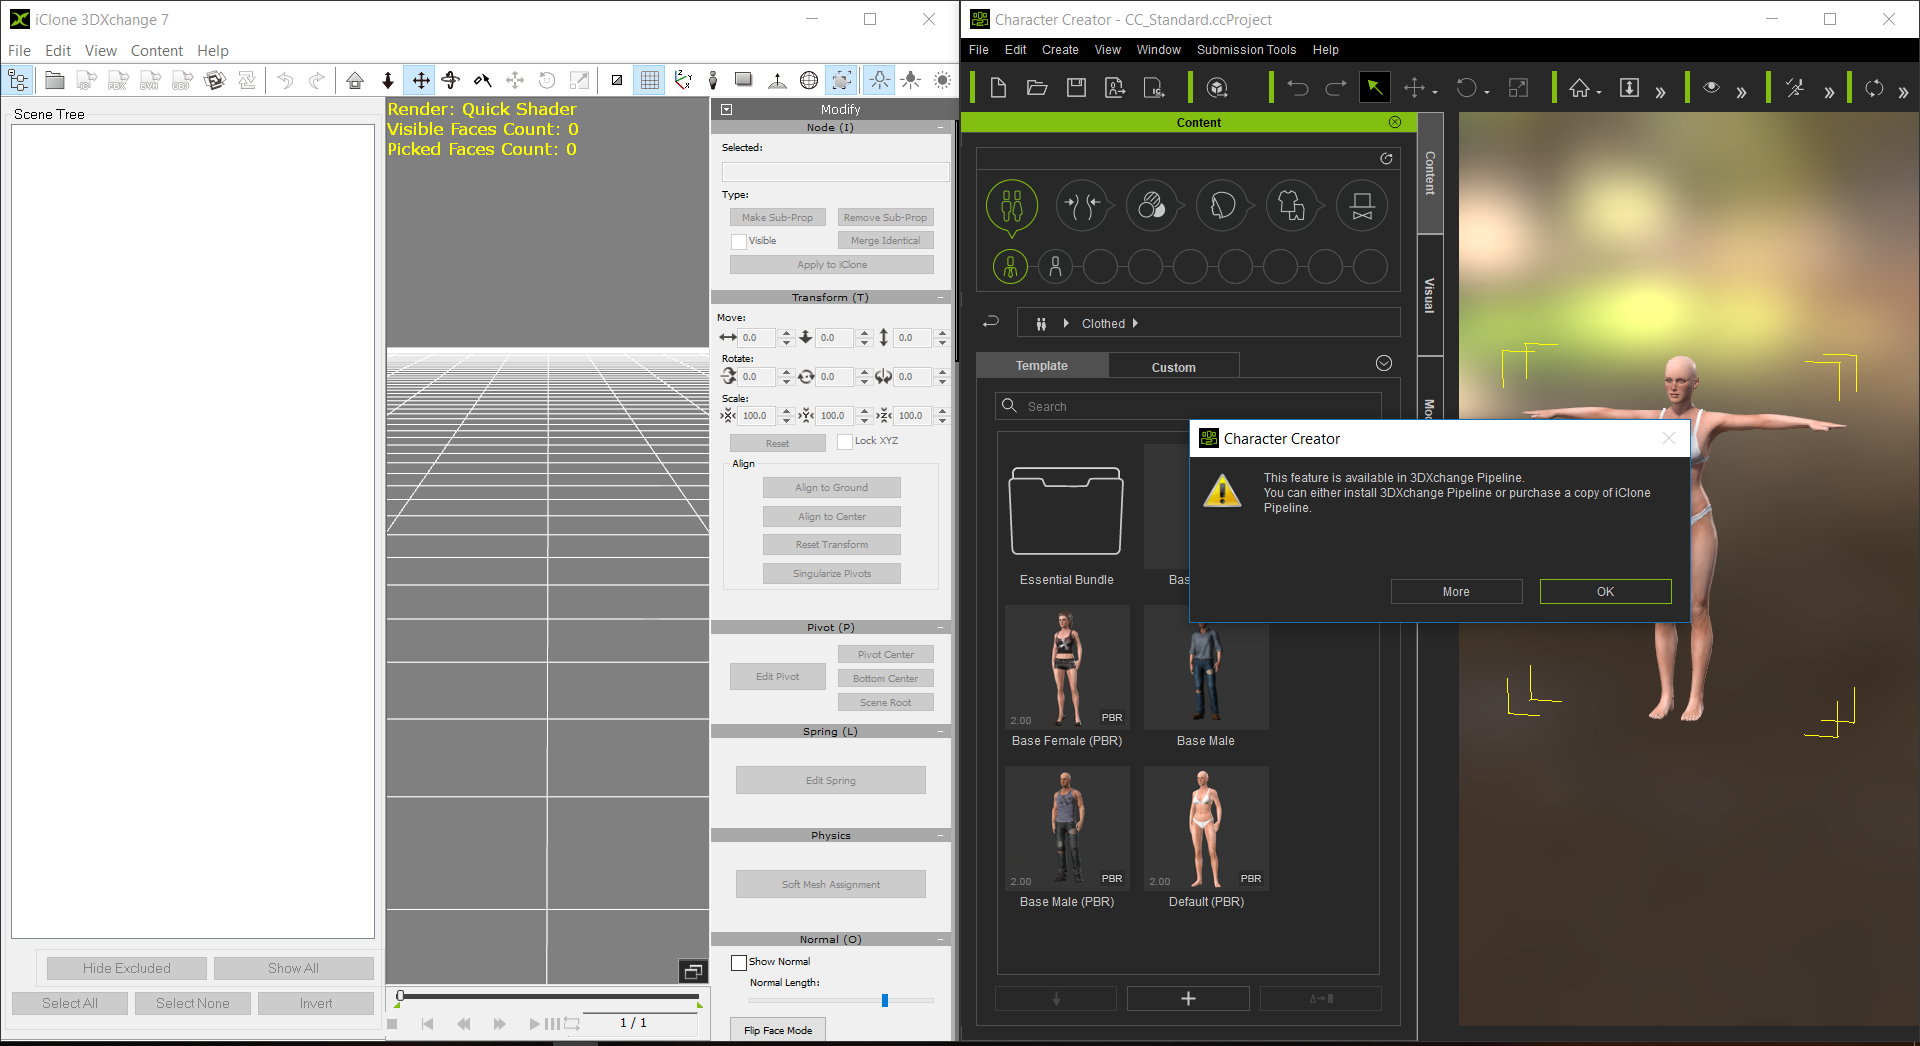
Task: Expand the Content panel circled chevron options menu
Action: pos(1384,363)
